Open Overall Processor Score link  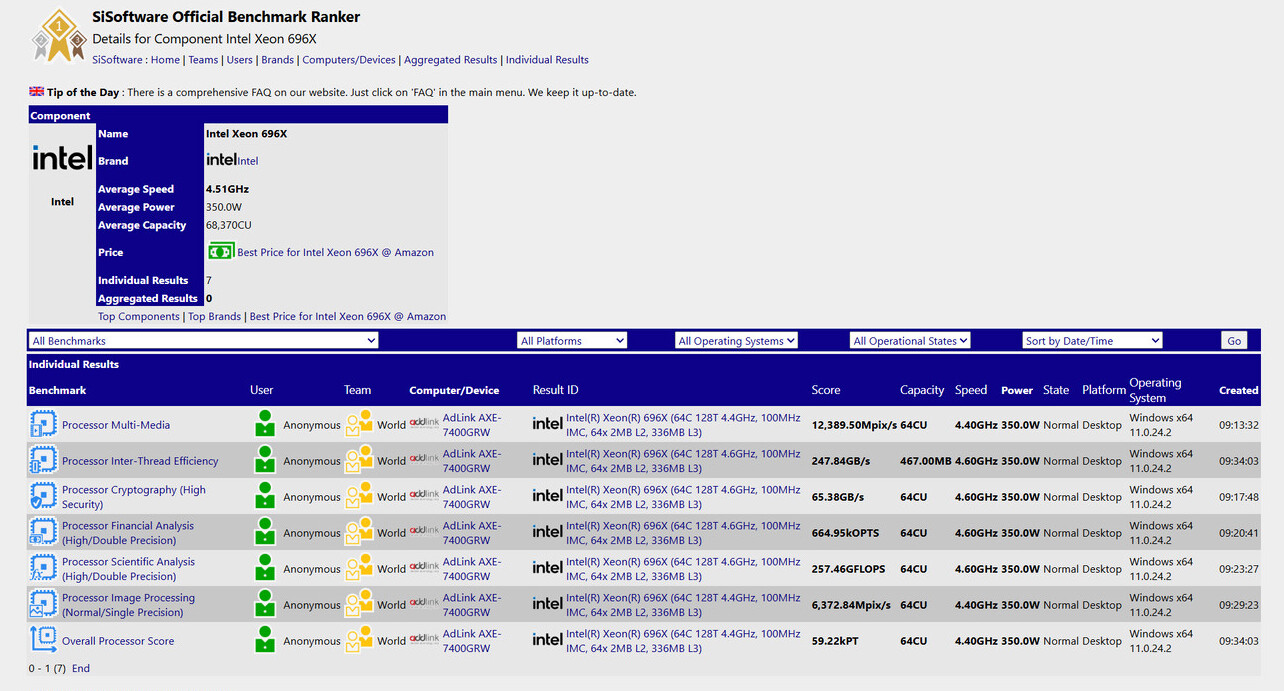click(x=118, y=641)
